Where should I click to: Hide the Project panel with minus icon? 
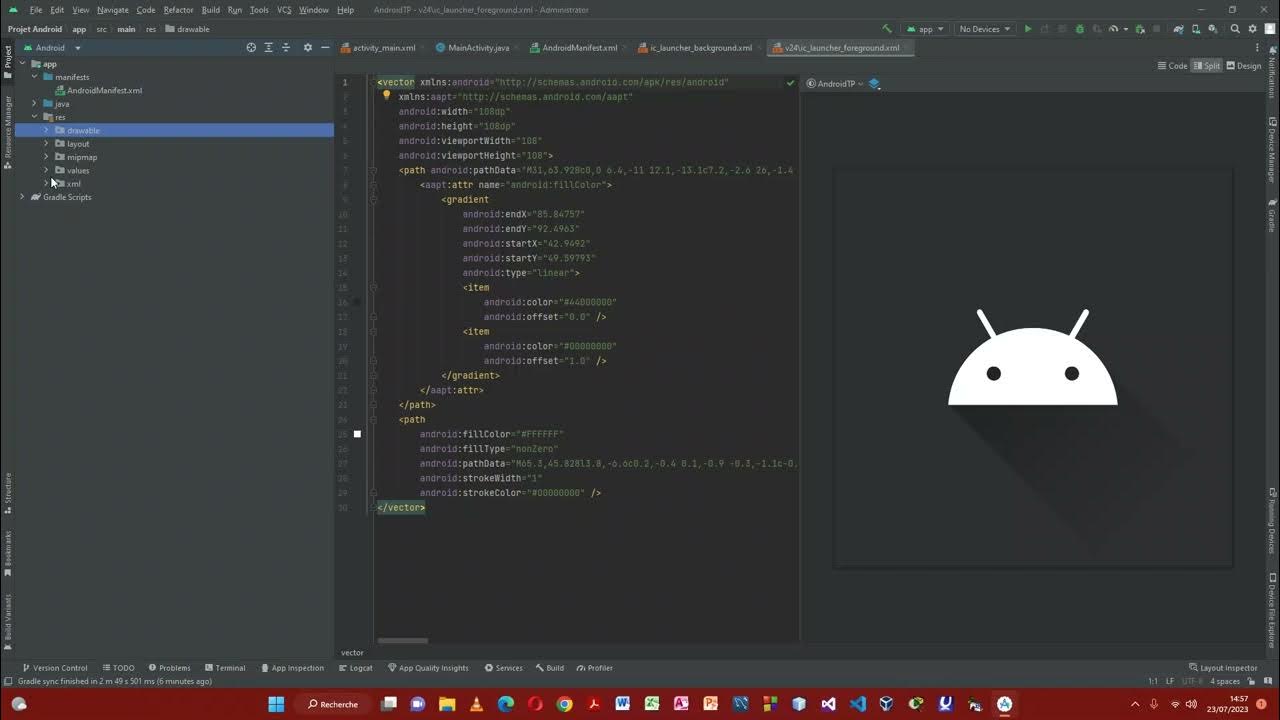pos(325,47)
